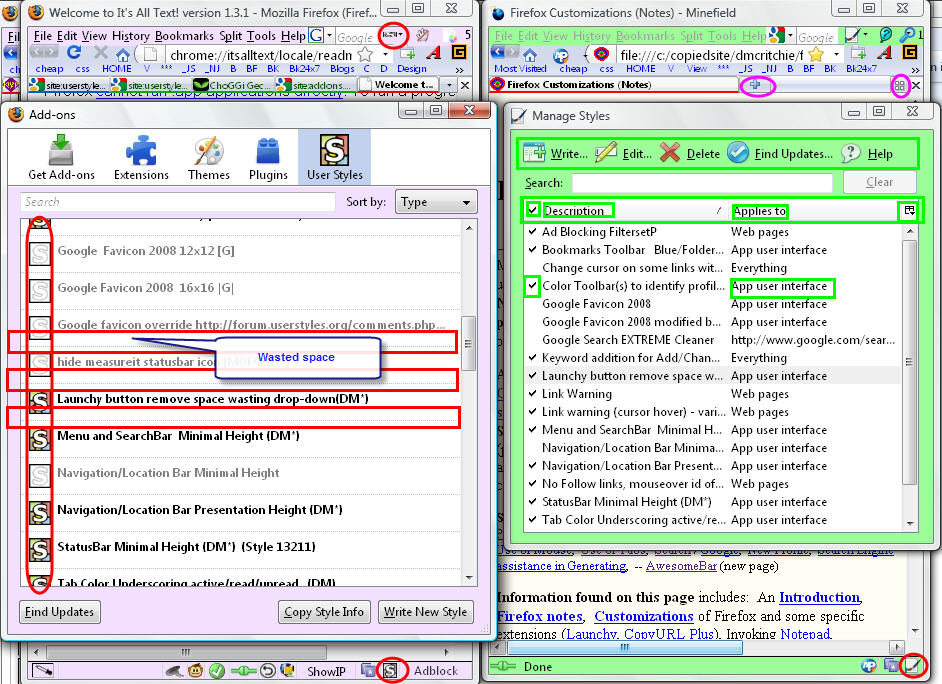Open Help in Manage Styles toolbar

pyautogui.click(x=867, y=154)
